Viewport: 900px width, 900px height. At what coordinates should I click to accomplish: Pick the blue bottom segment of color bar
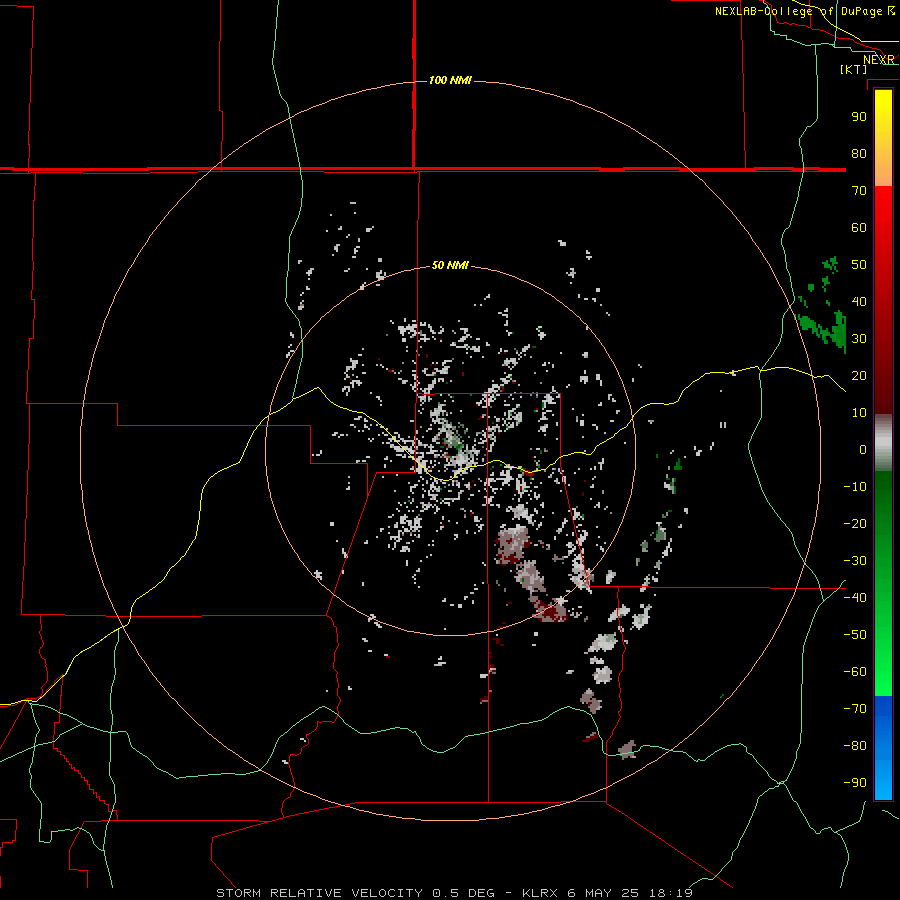pyautogui.click(x=883, y=748)
